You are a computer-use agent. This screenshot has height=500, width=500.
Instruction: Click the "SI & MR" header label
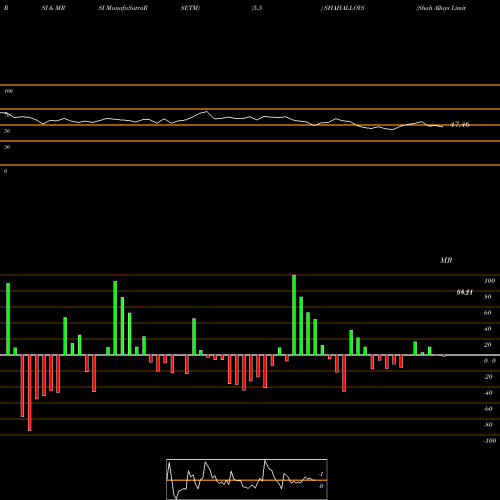point(53,8)
